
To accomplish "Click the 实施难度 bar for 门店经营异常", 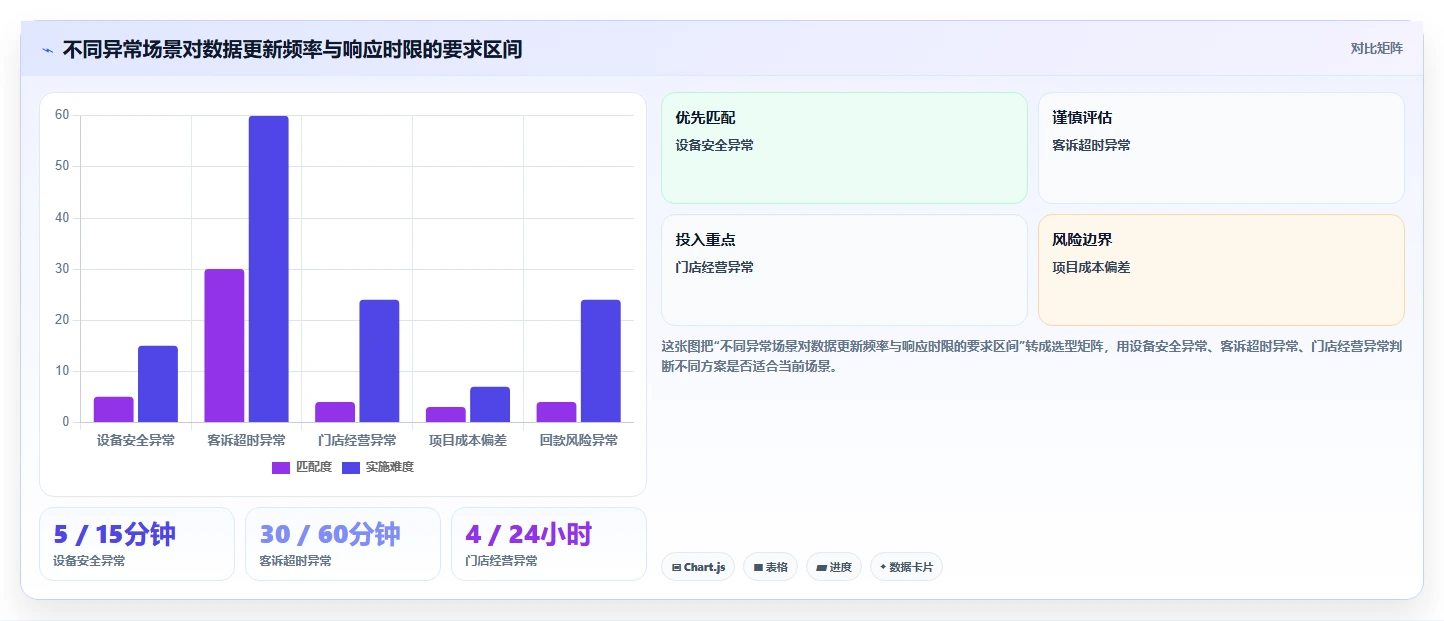I will [379, 361].
